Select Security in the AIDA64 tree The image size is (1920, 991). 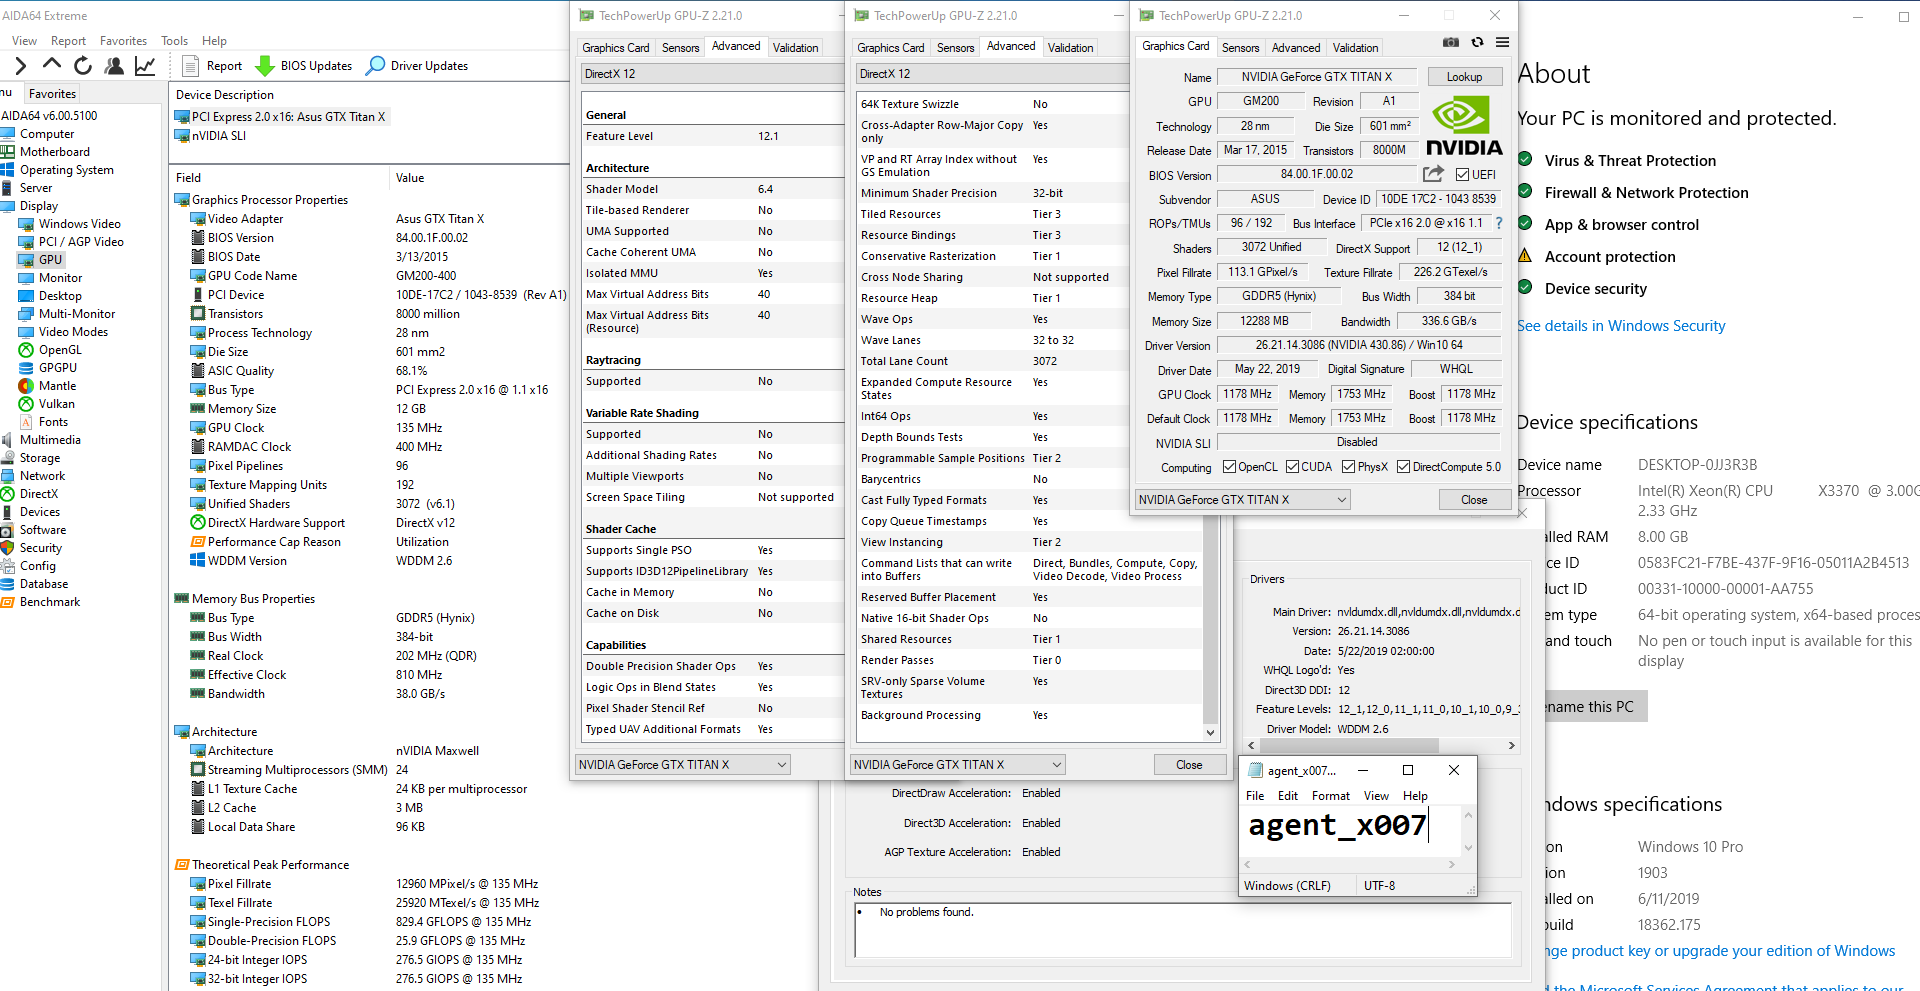coord(41,548)
